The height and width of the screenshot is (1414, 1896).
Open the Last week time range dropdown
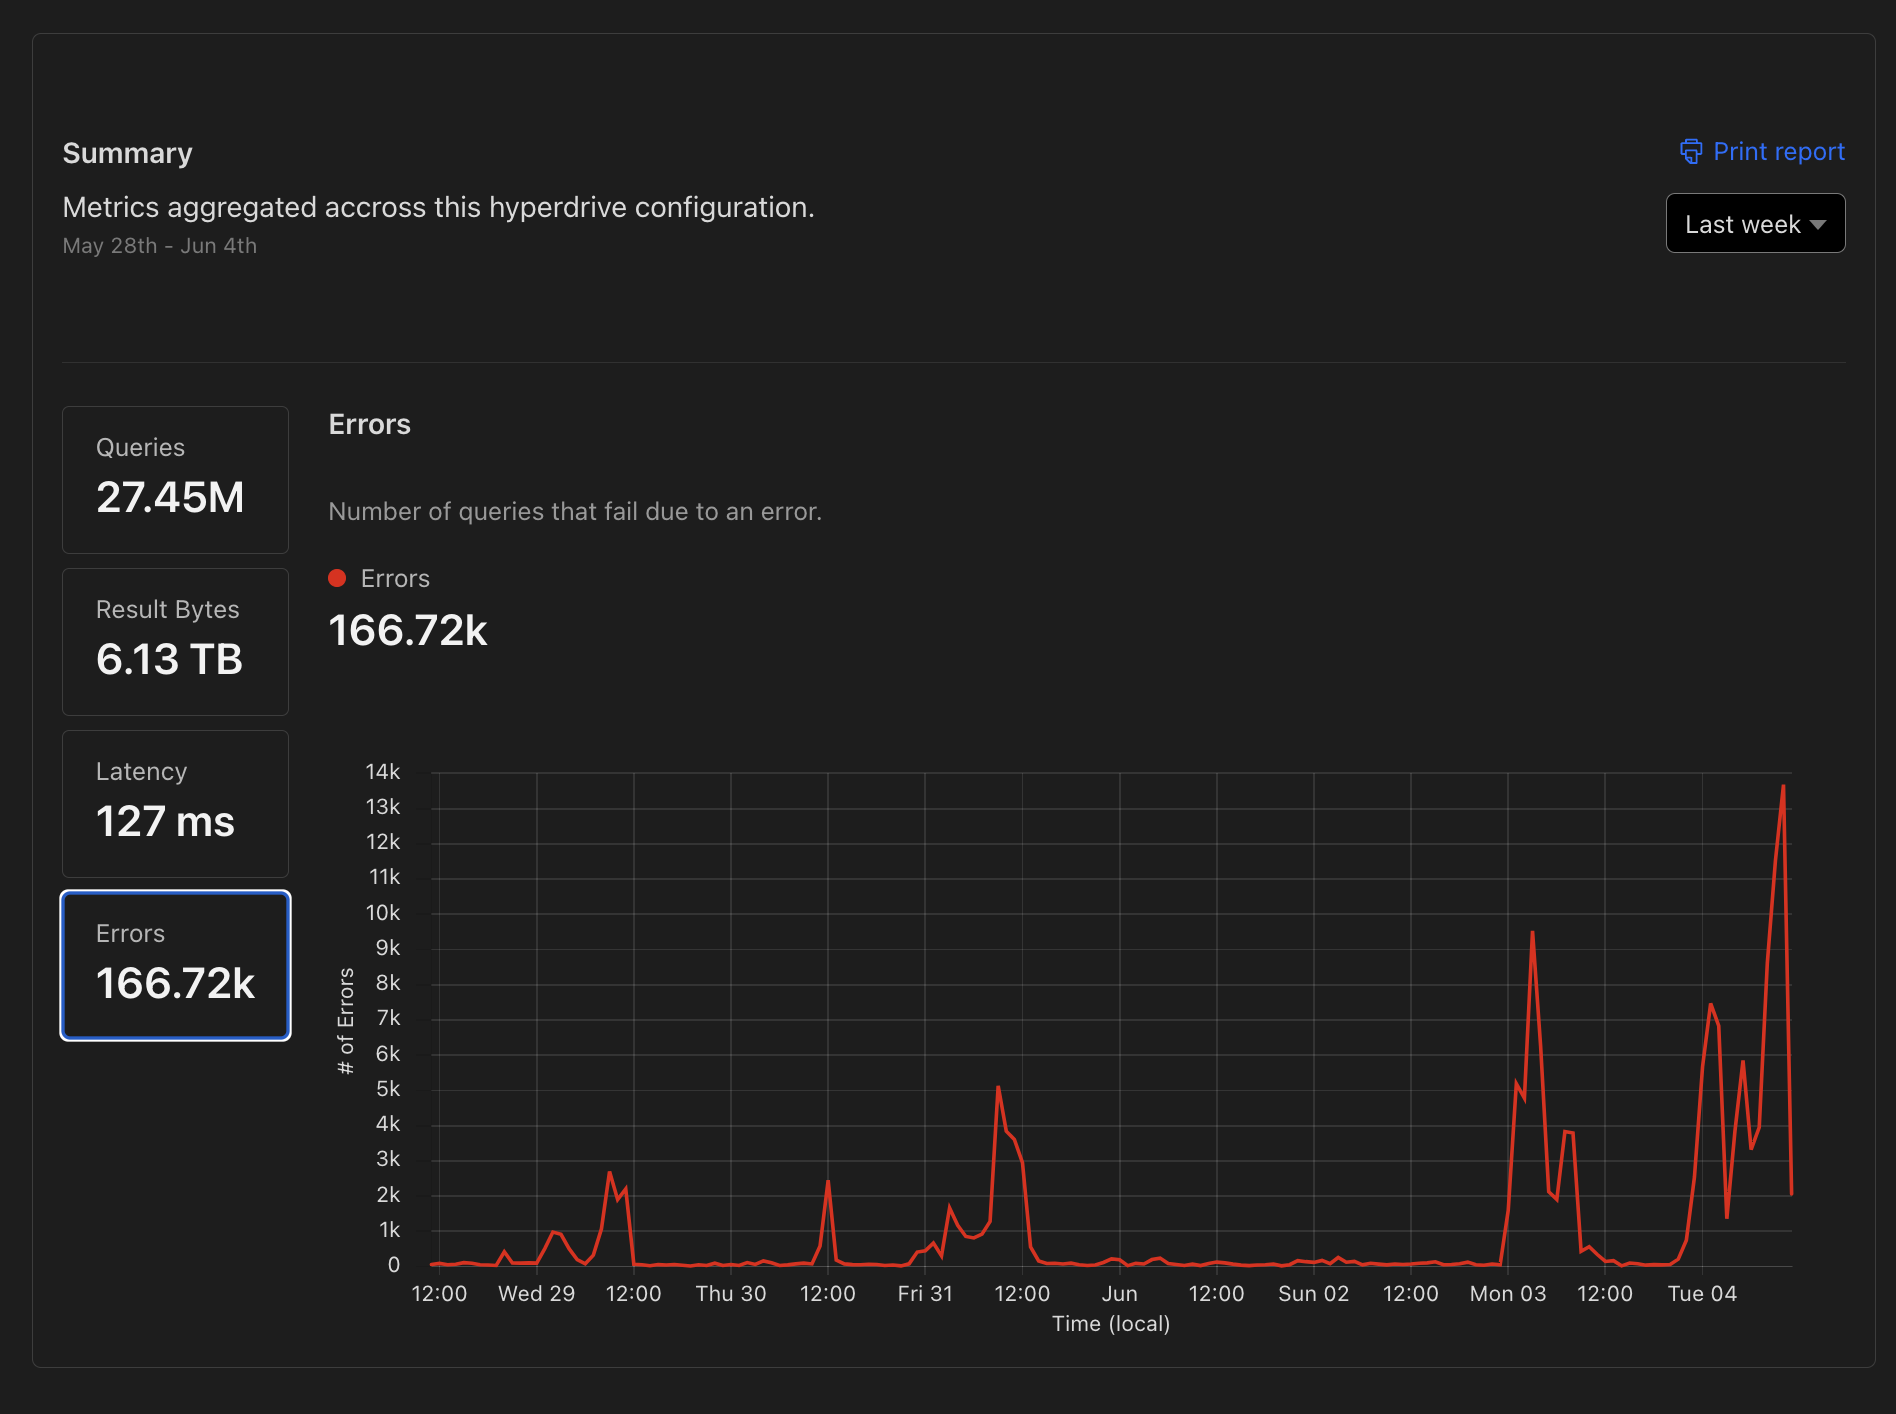[1755, 223]
